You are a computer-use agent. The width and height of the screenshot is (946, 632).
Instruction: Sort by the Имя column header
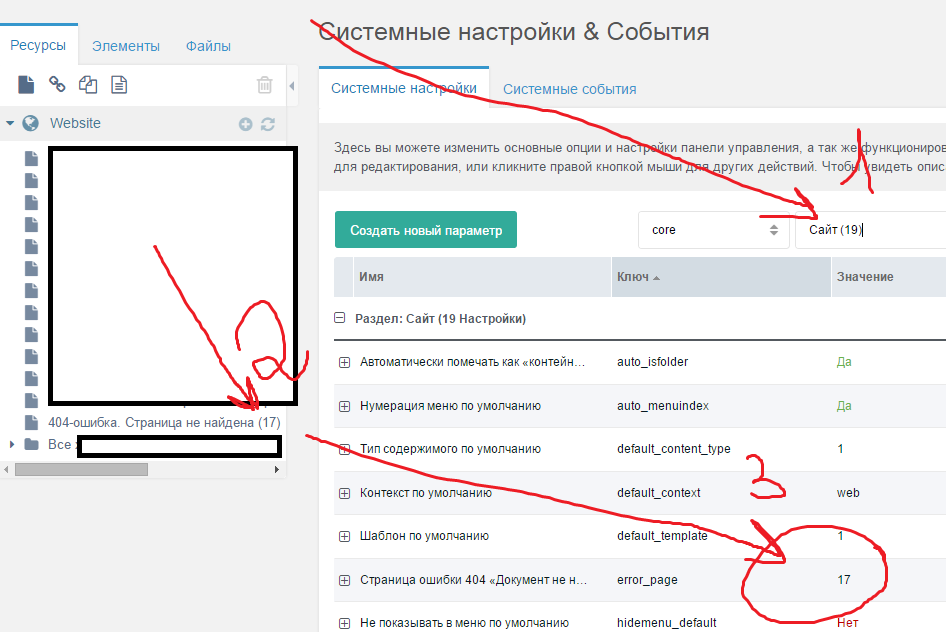click(x=482, y=277)
